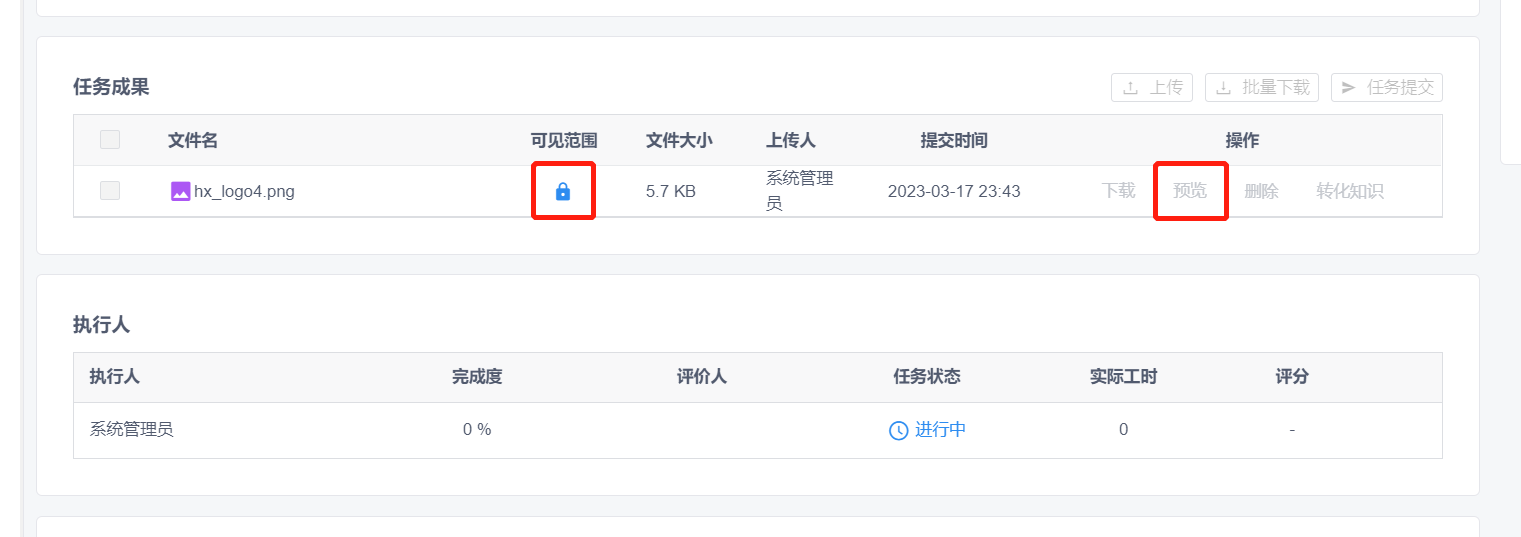
Task: Click the upload arrow icon
Action: click(x=1131, y=88)
